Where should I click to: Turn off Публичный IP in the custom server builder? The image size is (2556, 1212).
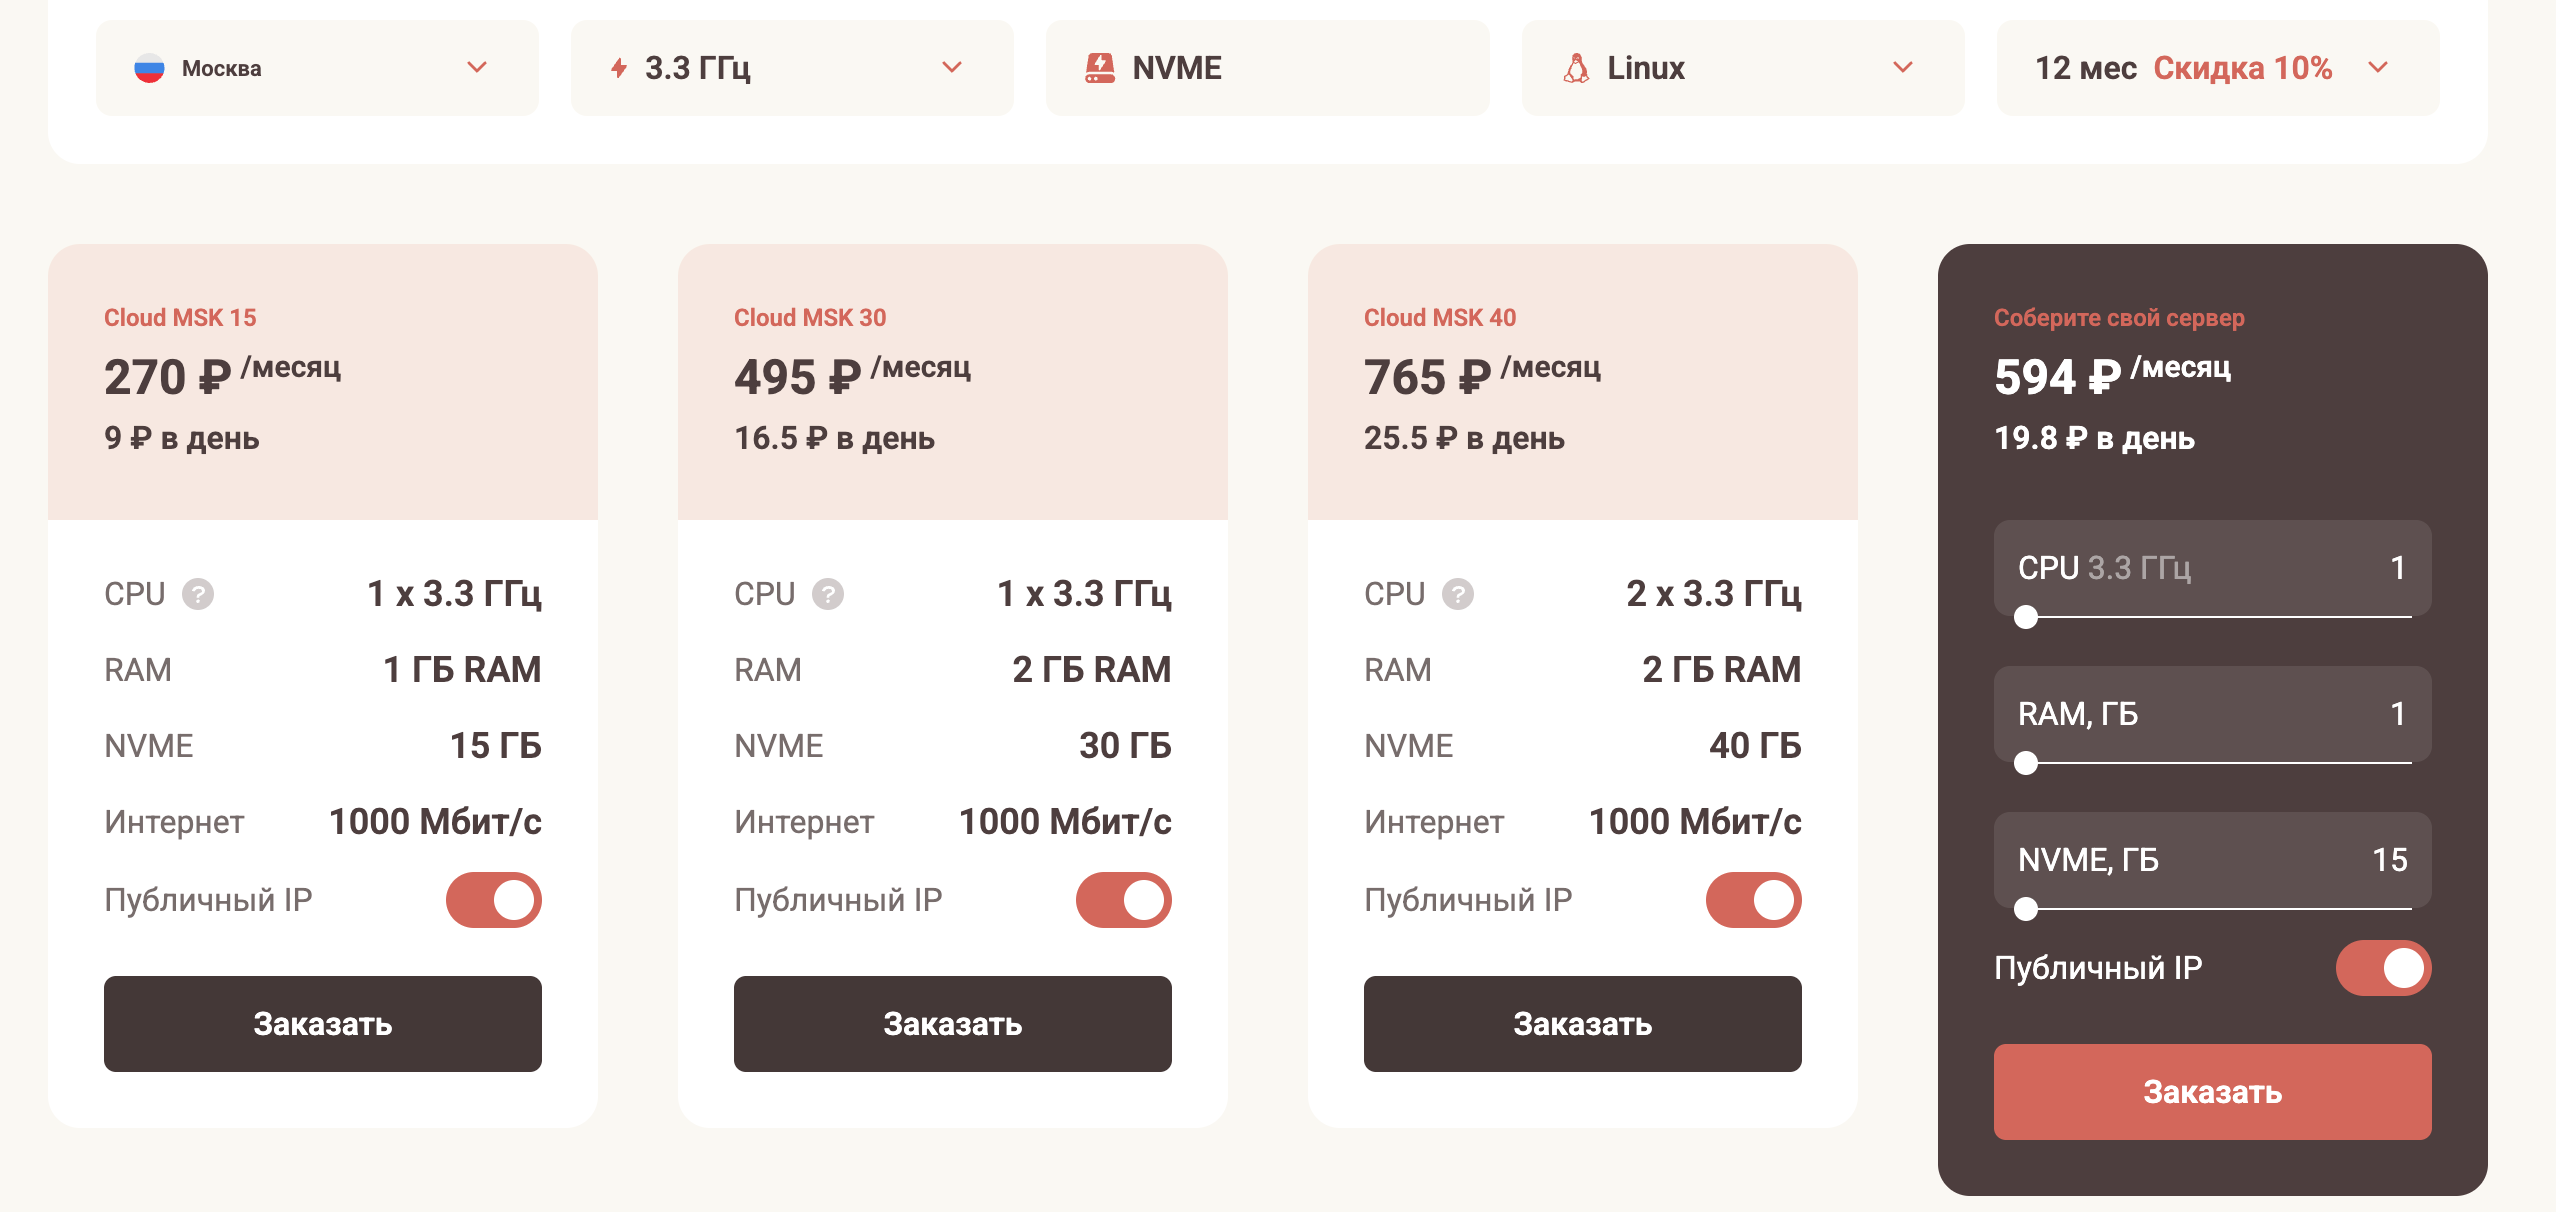click(x=2383, y=966)
